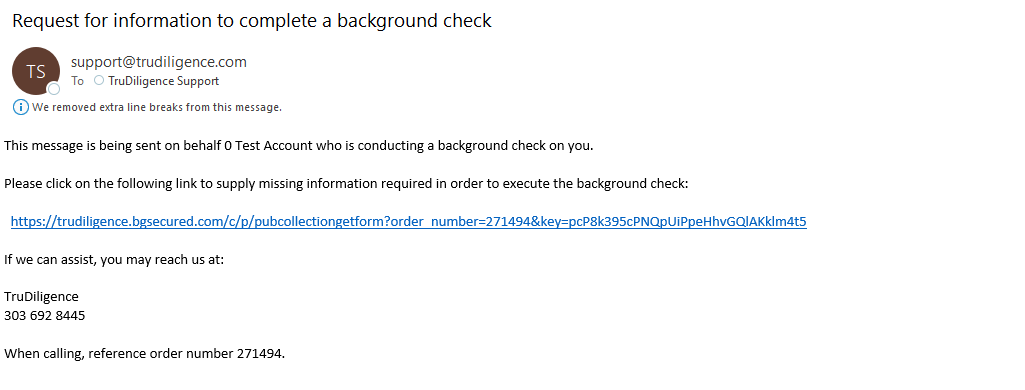Click the To label in header
This screenshot has width=1025, height=390.
[x=78, y=81]
